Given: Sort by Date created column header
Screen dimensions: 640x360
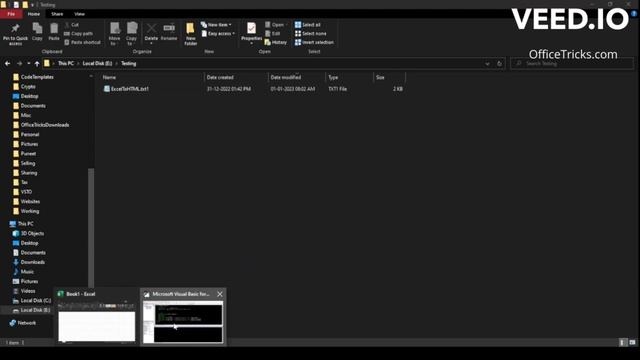Looking at the screenshot, I should click(236, 77).
